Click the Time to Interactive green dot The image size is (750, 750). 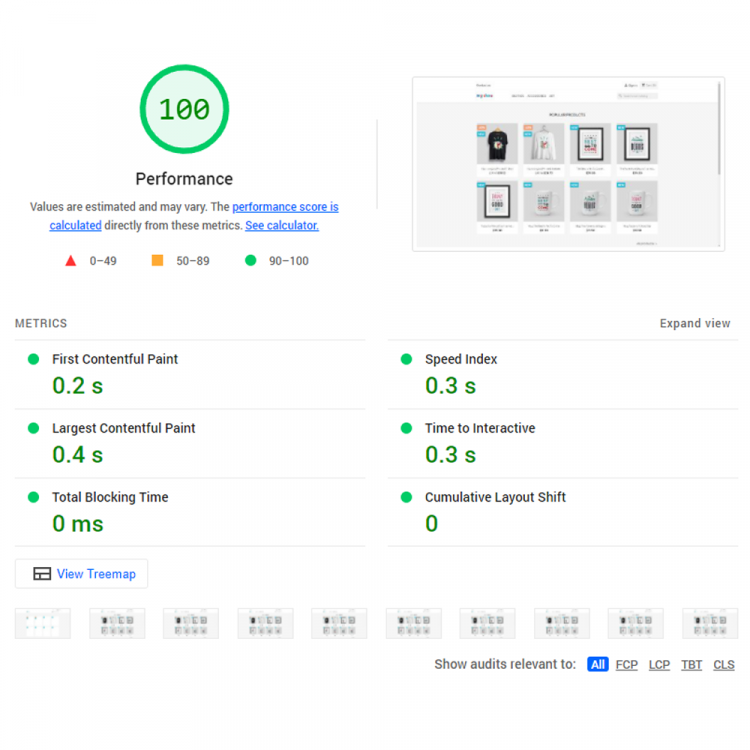[x=406, y=428]
